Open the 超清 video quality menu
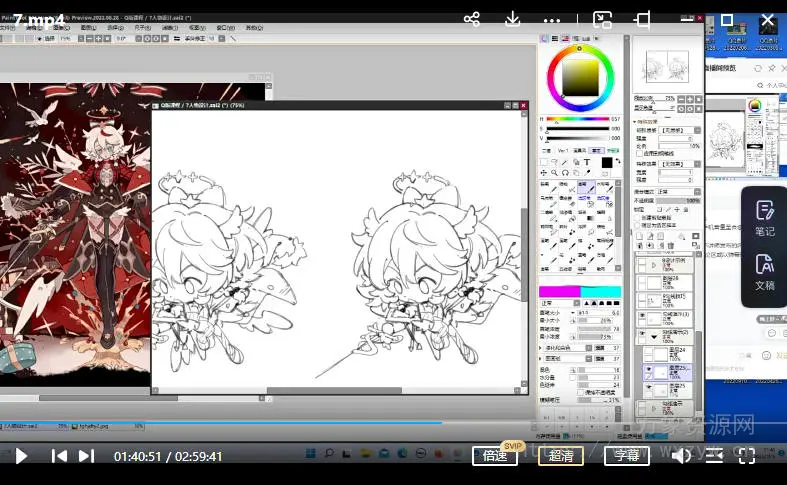Viewport: 787px width, 485px height. [x=562, y=456]
